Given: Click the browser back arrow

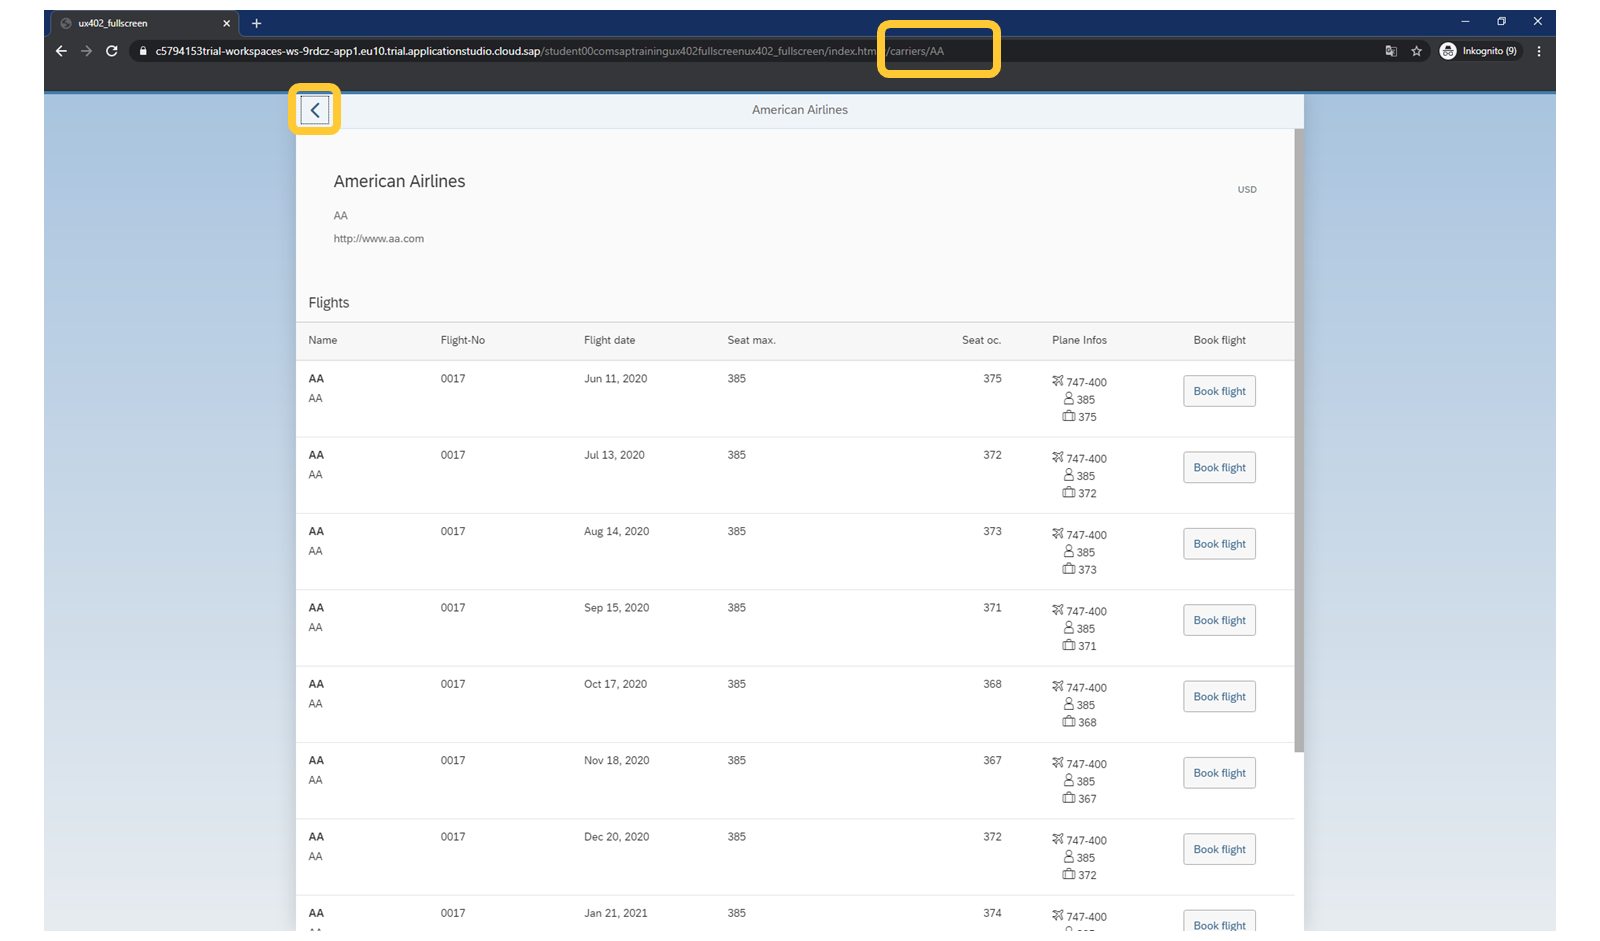Looking at the screenshot, I should 61,51.
